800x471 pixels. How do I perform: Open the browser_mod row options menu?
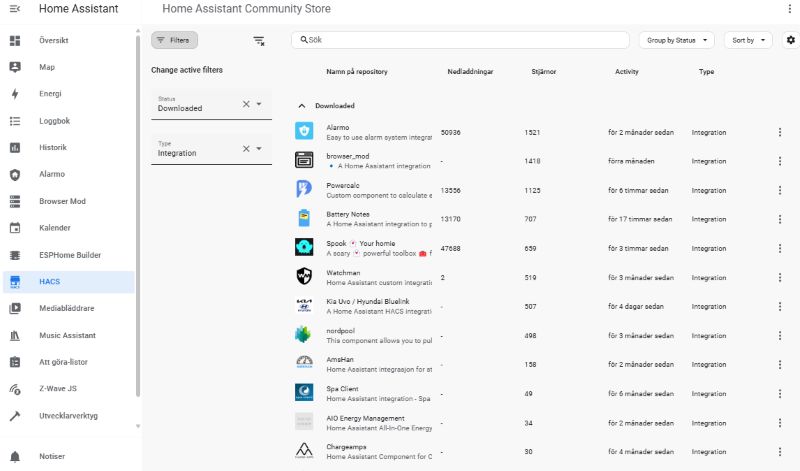[780, 161]
